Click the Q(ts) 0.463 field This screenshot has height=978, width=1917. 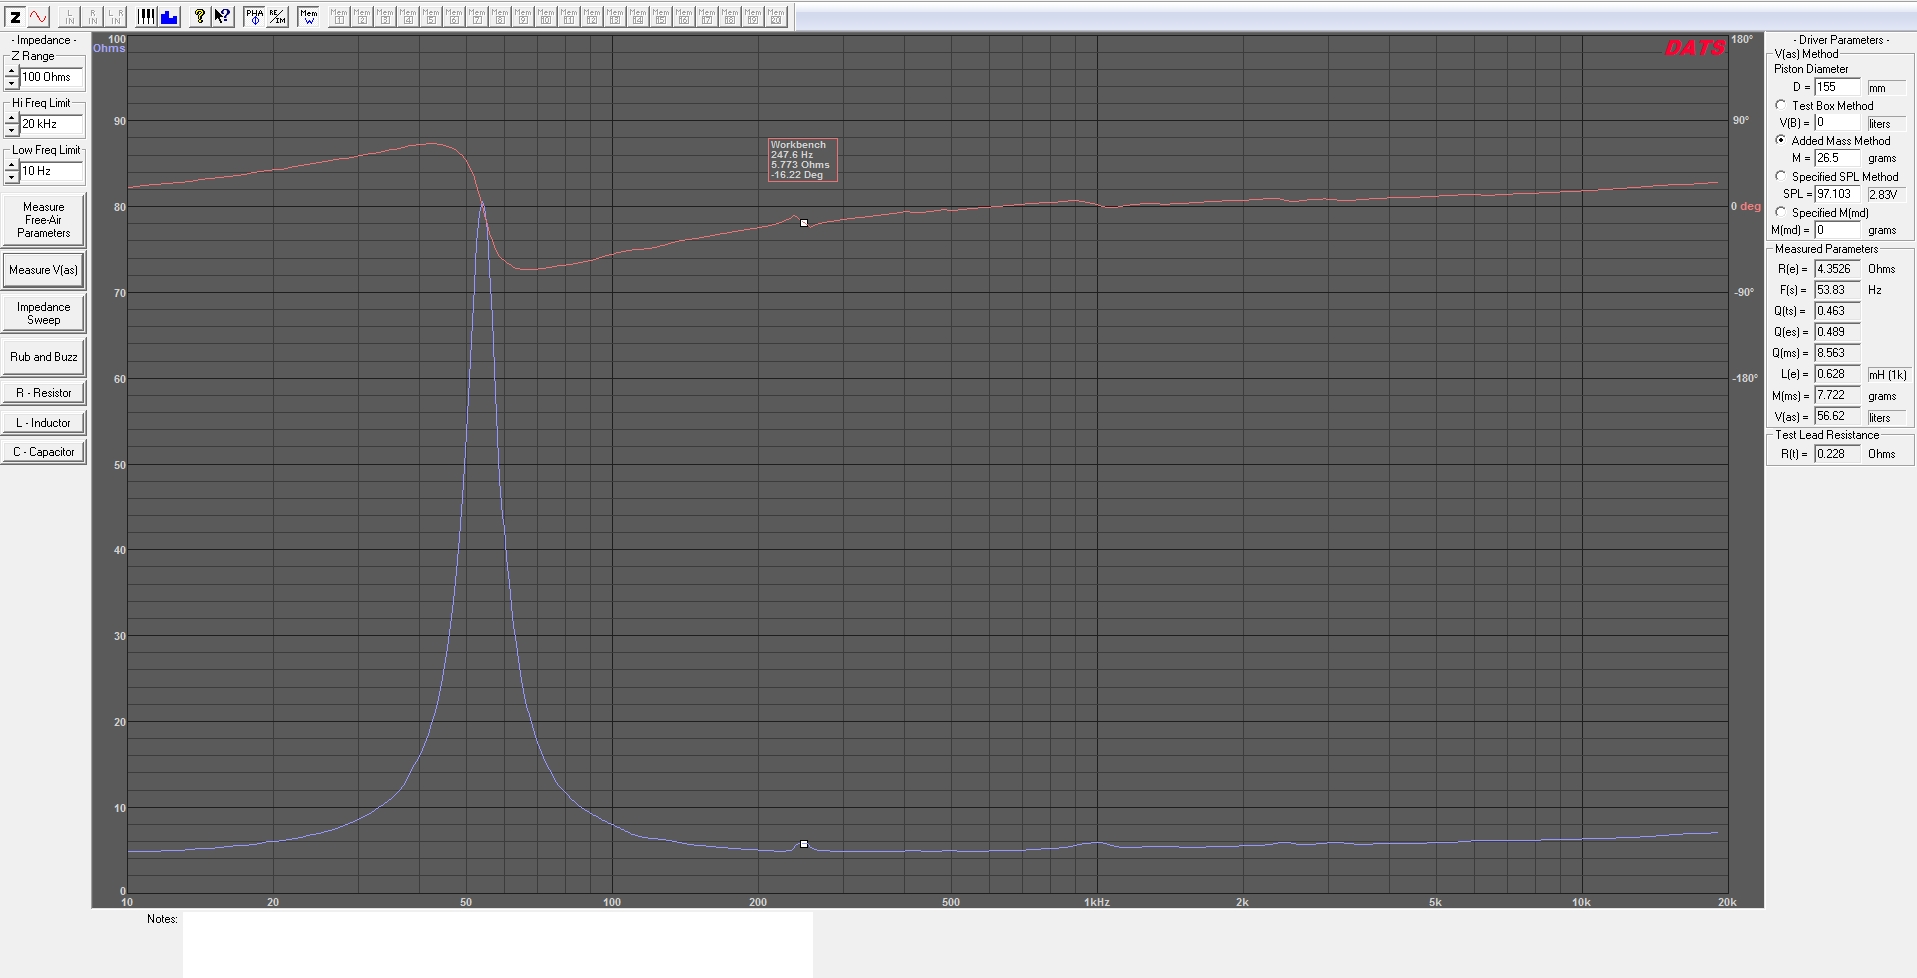tap(1838, 311)
